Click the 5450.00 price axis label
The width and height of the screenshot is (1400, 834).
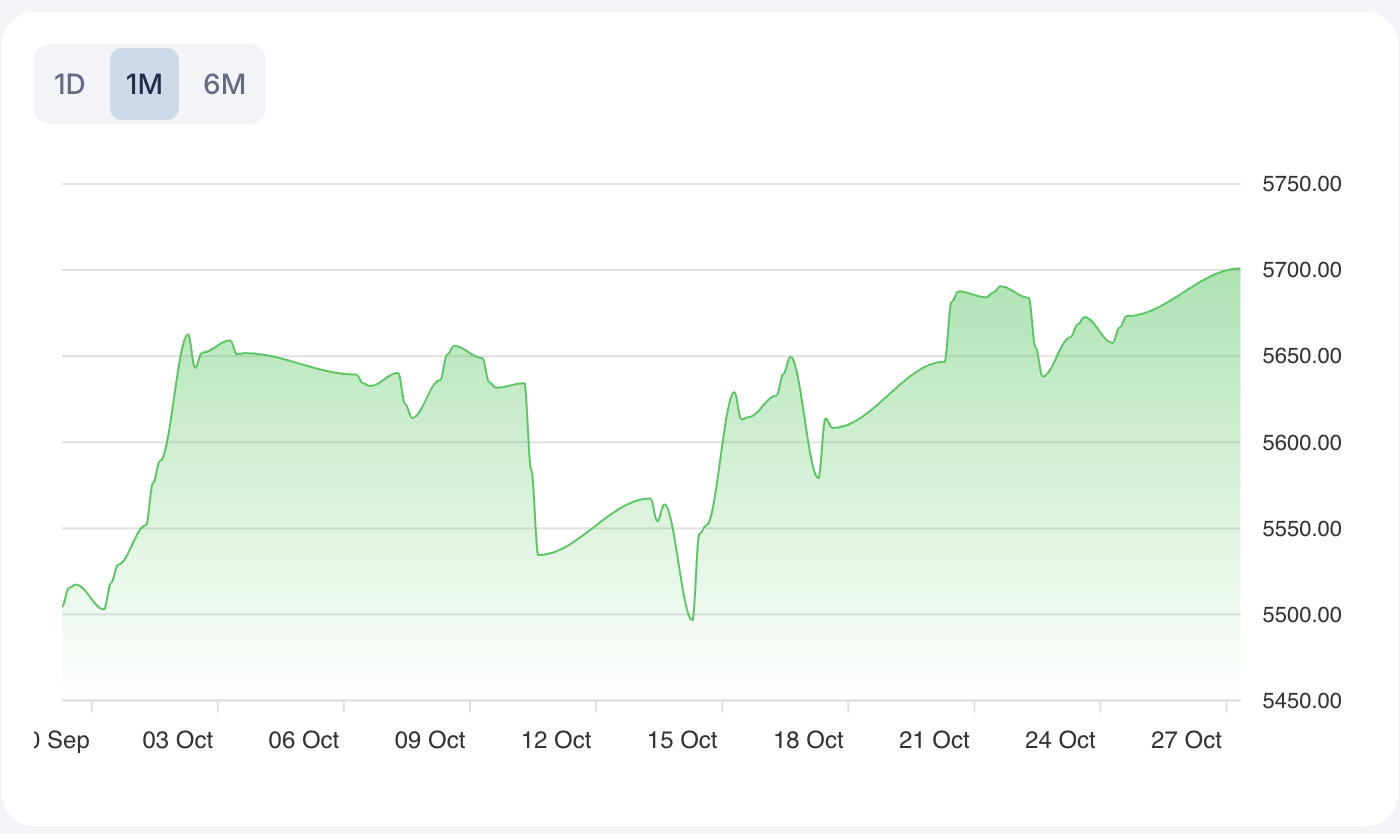[1301, 701]
